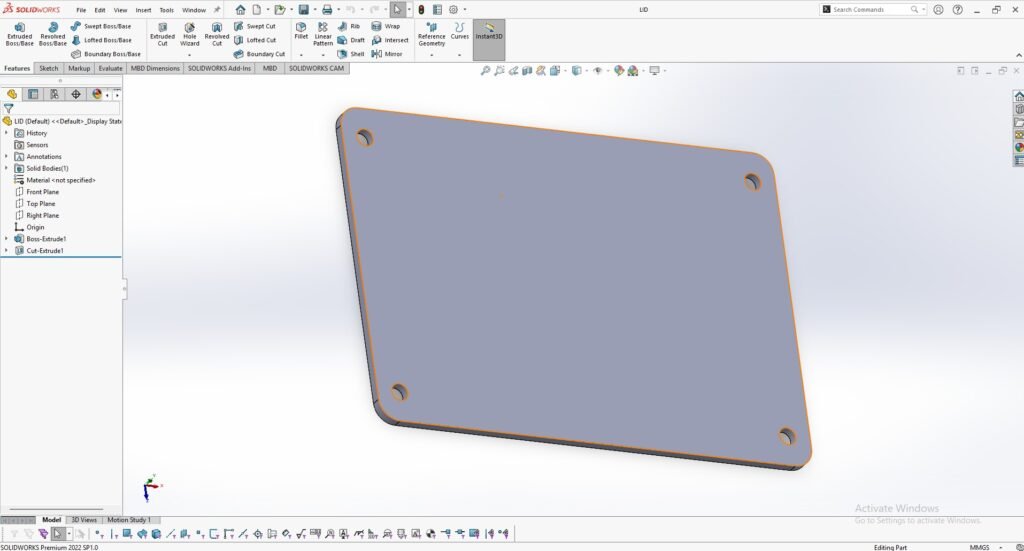Toggle the Instant3D button

489,31
